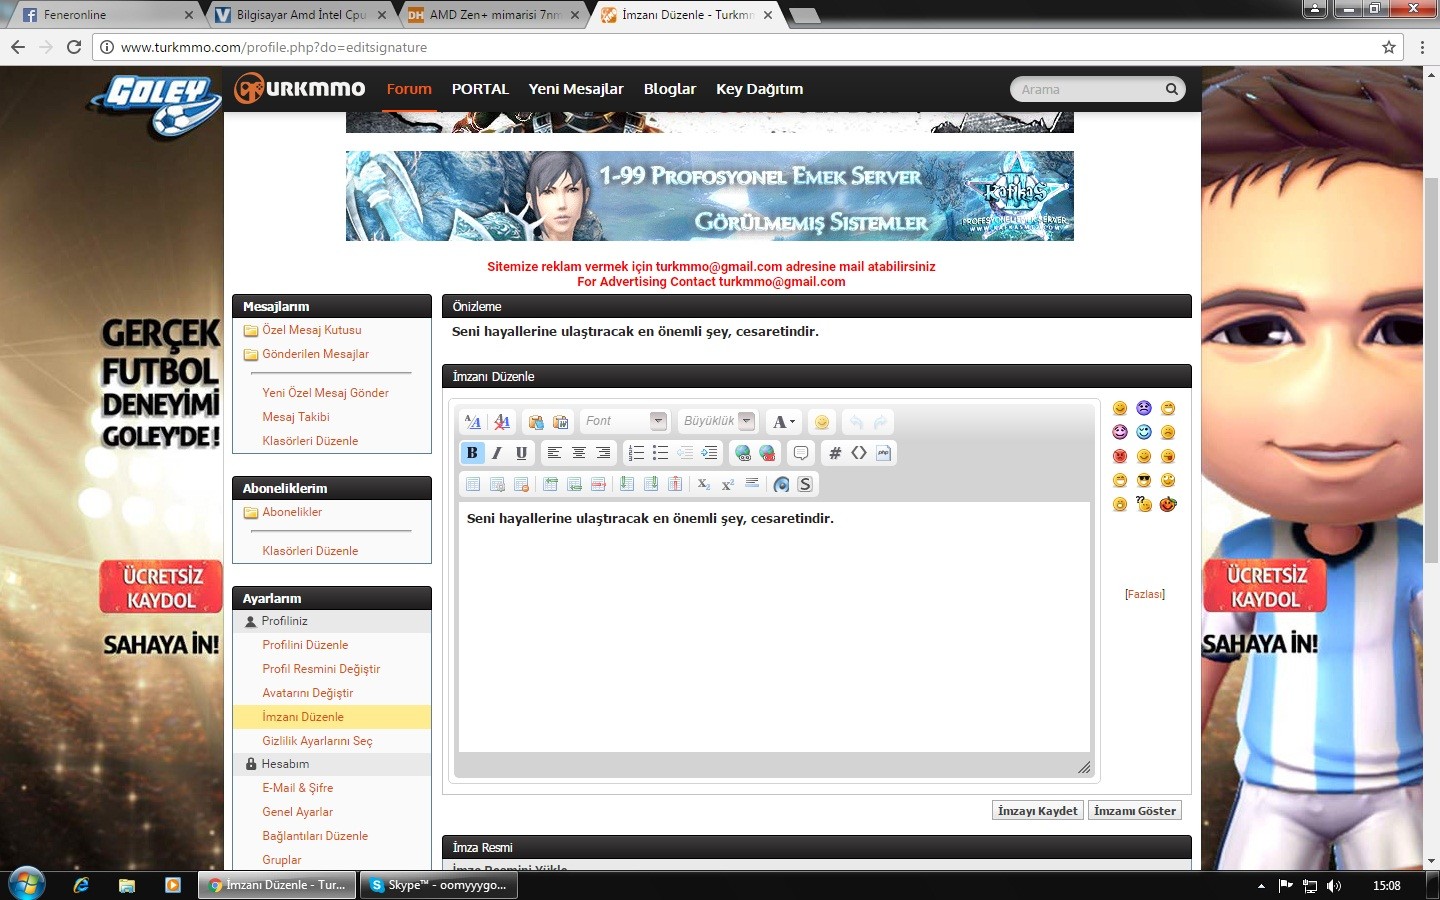Align signature text to the left
Image resolution: width=1440 pixels, height=900 pixels.
coord(554,453)
